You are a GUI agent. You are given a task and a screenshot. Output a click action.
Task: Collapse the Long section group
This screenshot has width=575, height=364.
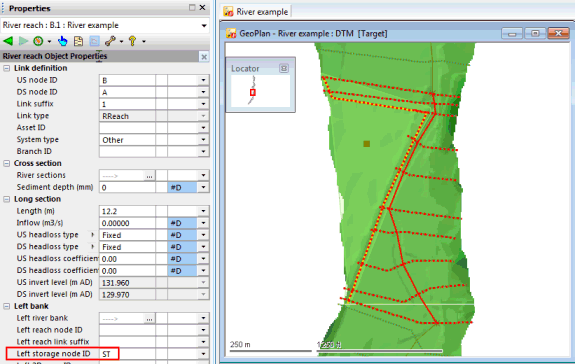click(7, 199)
